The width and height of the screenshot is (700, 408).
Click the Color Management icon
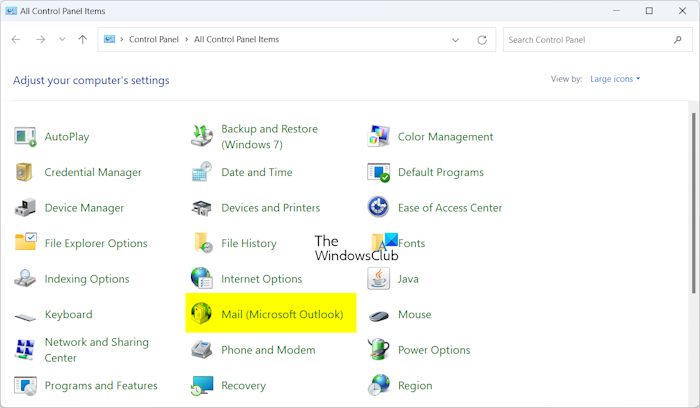point(379,137)
